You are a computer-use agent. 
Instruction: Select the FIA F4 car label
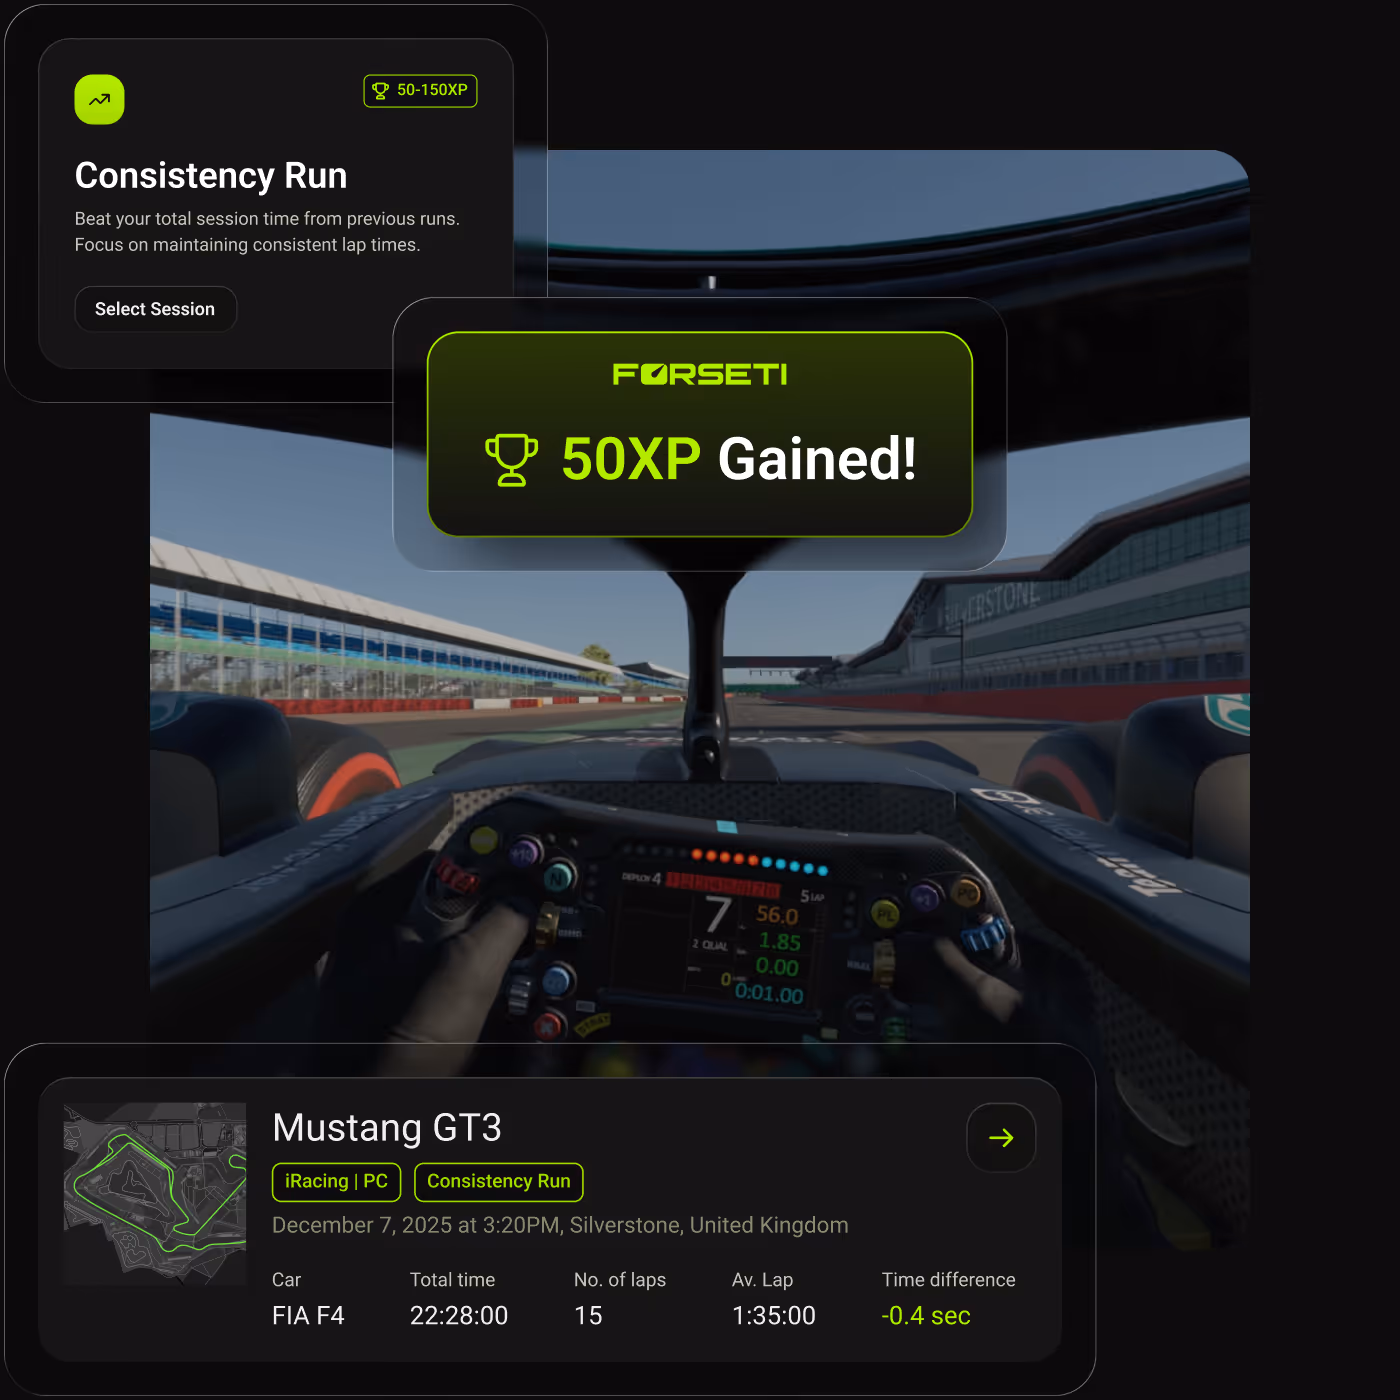tap(308, 1315)
